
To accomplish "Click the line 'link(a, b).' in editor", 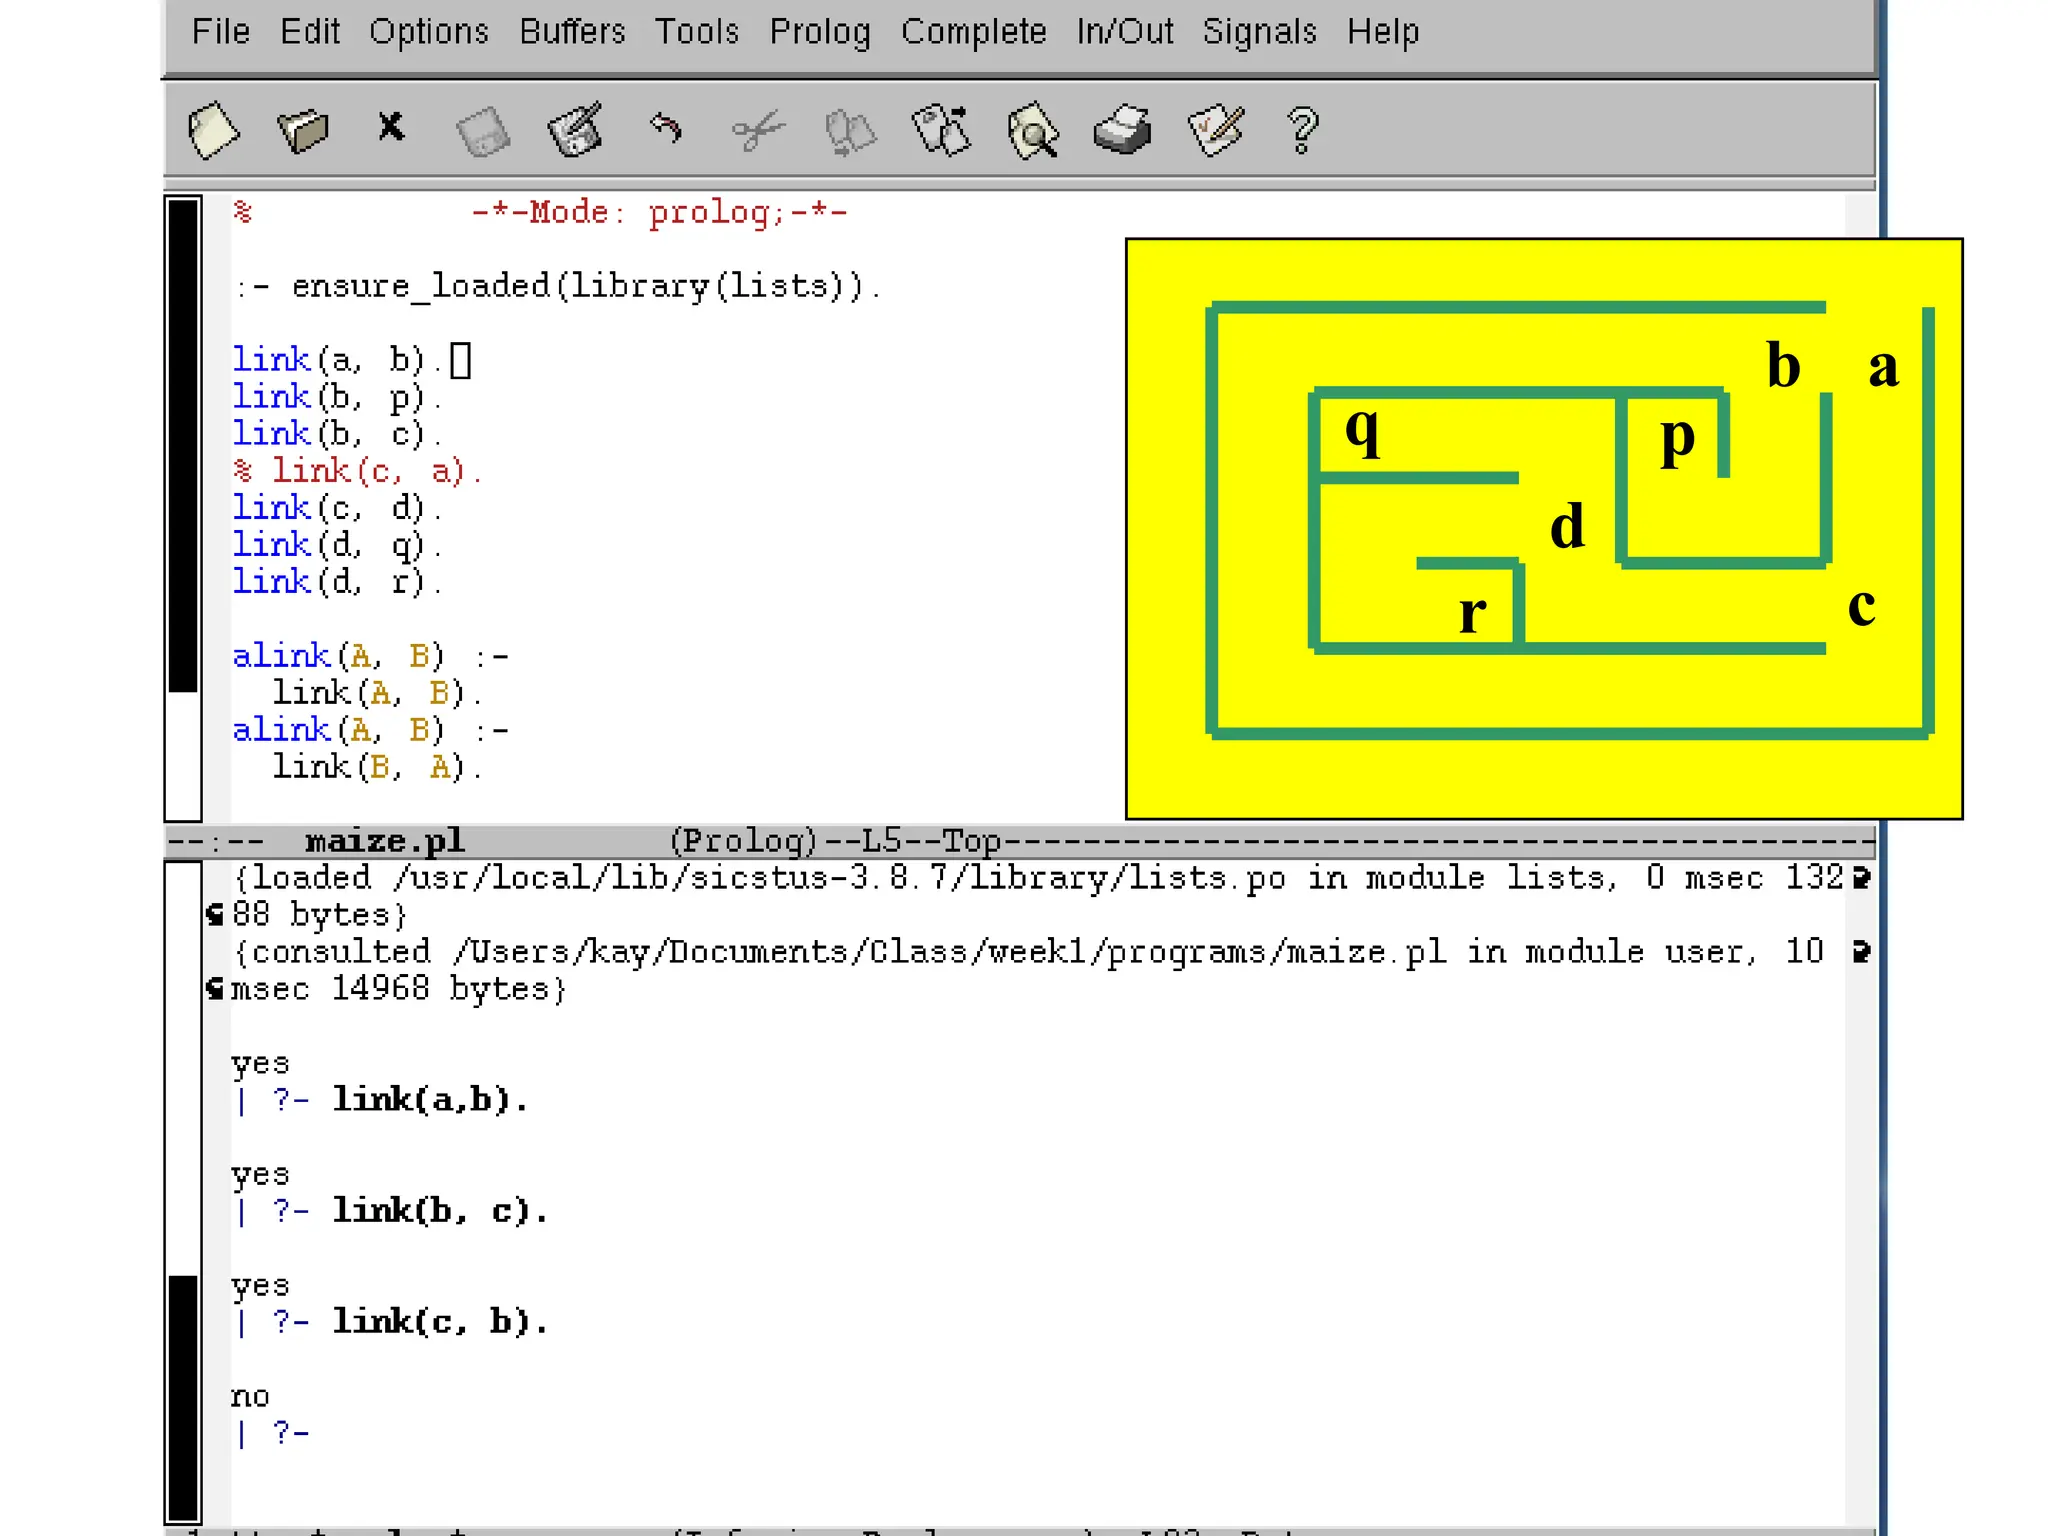I will 337,360.
